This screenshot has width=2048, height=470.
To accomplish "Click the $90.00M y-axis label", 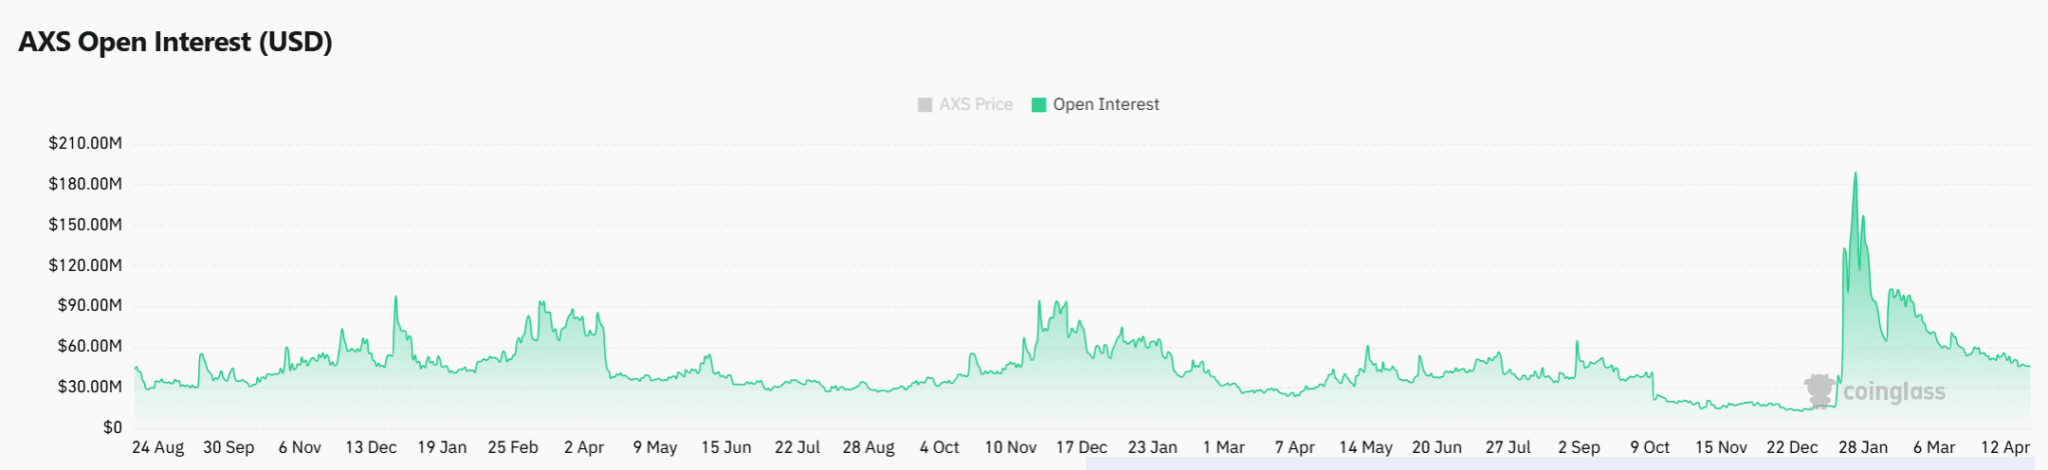I will [x=89, y=305].
